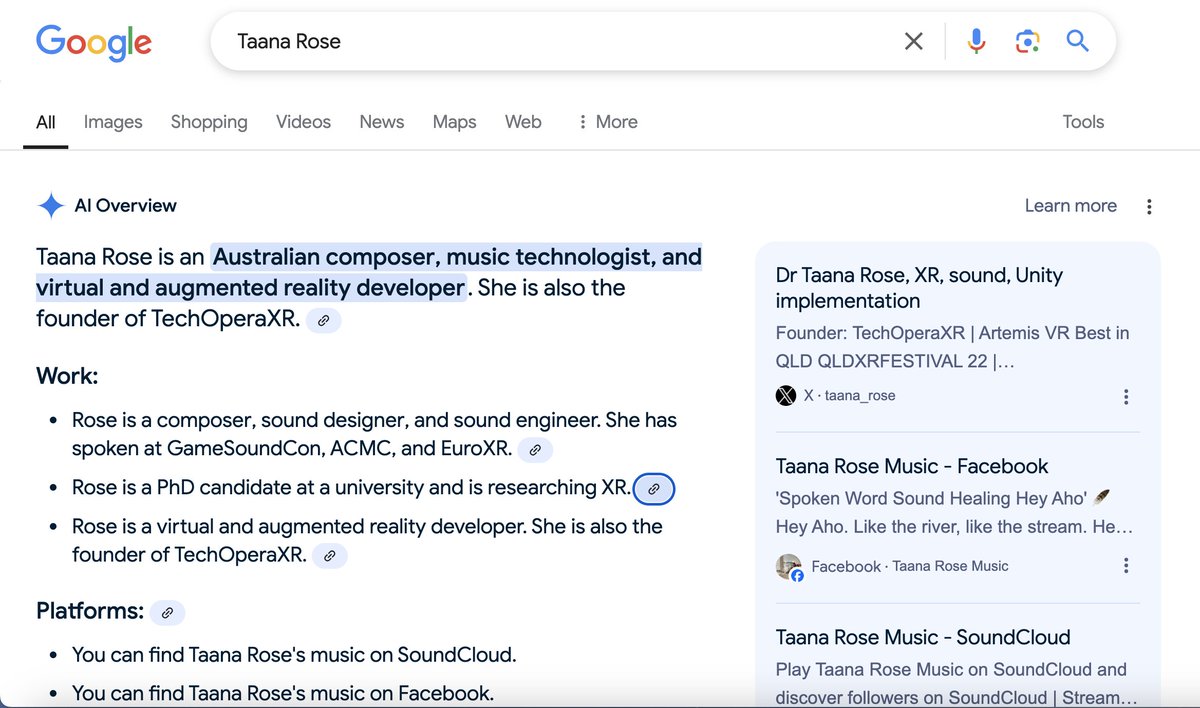Click the highlighted link icon on the PhD bullet
Viewport: 1200px width, 708px height.
(654, 489)
